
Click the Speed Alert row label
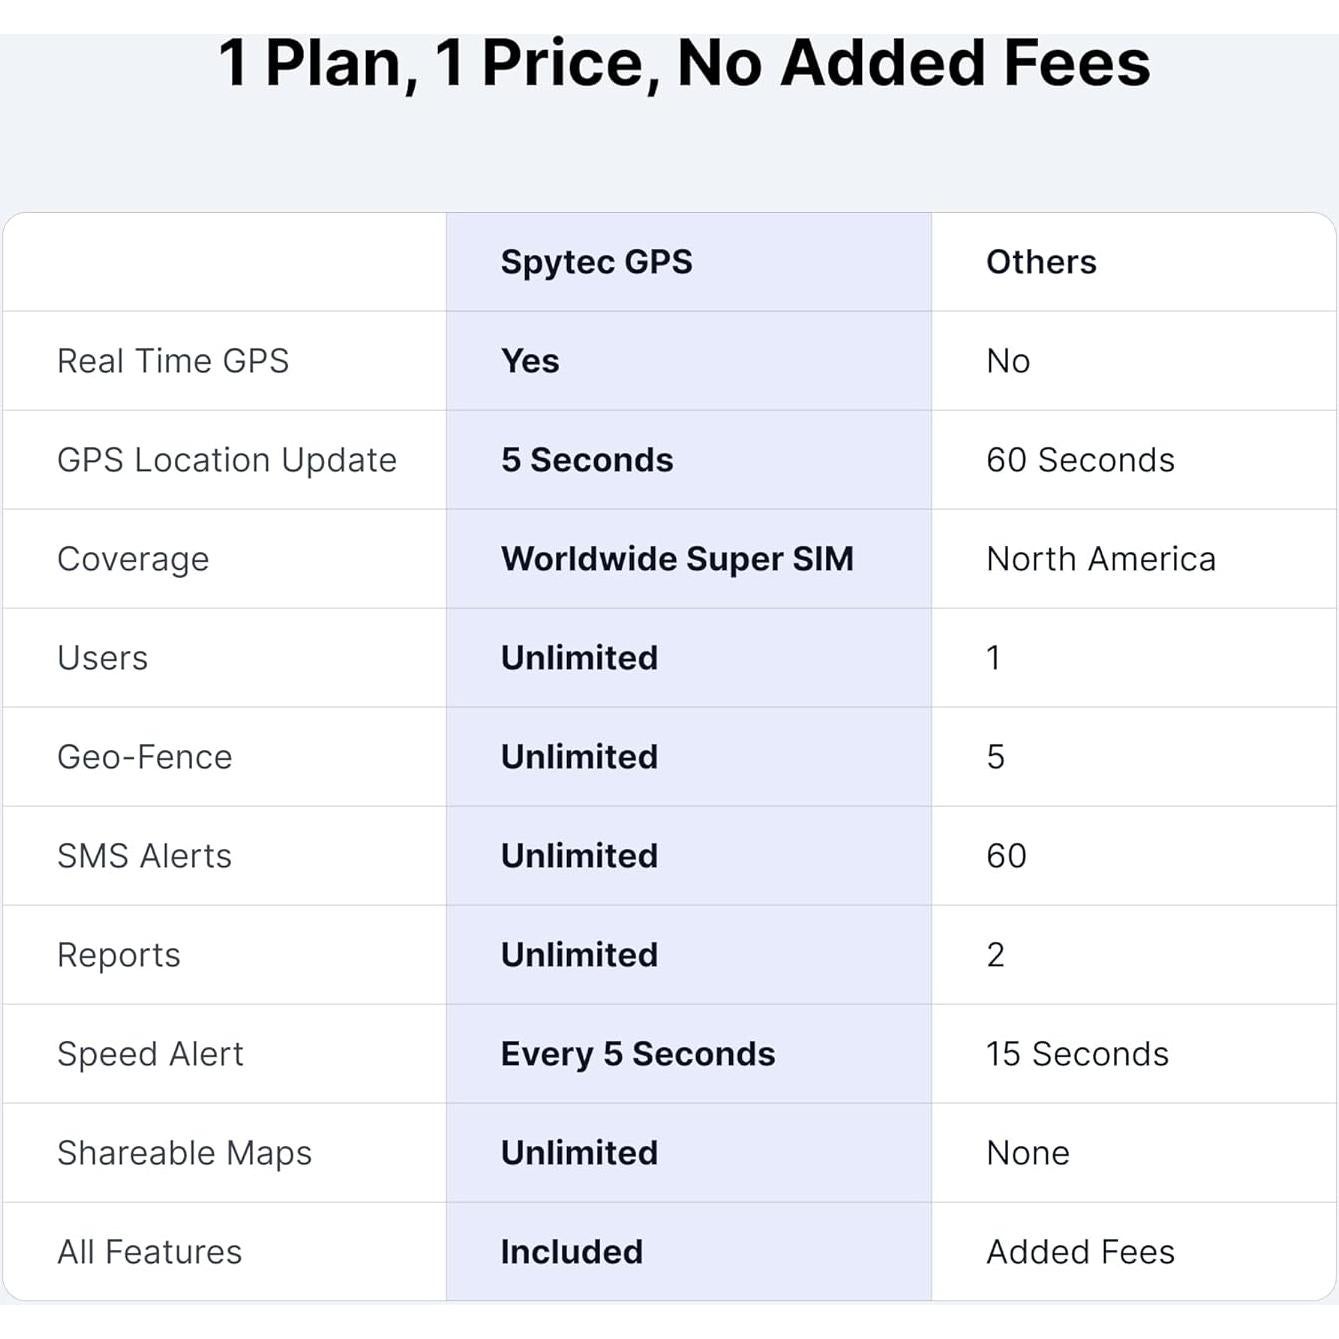pyautogui.click(x=150, y=1054)
